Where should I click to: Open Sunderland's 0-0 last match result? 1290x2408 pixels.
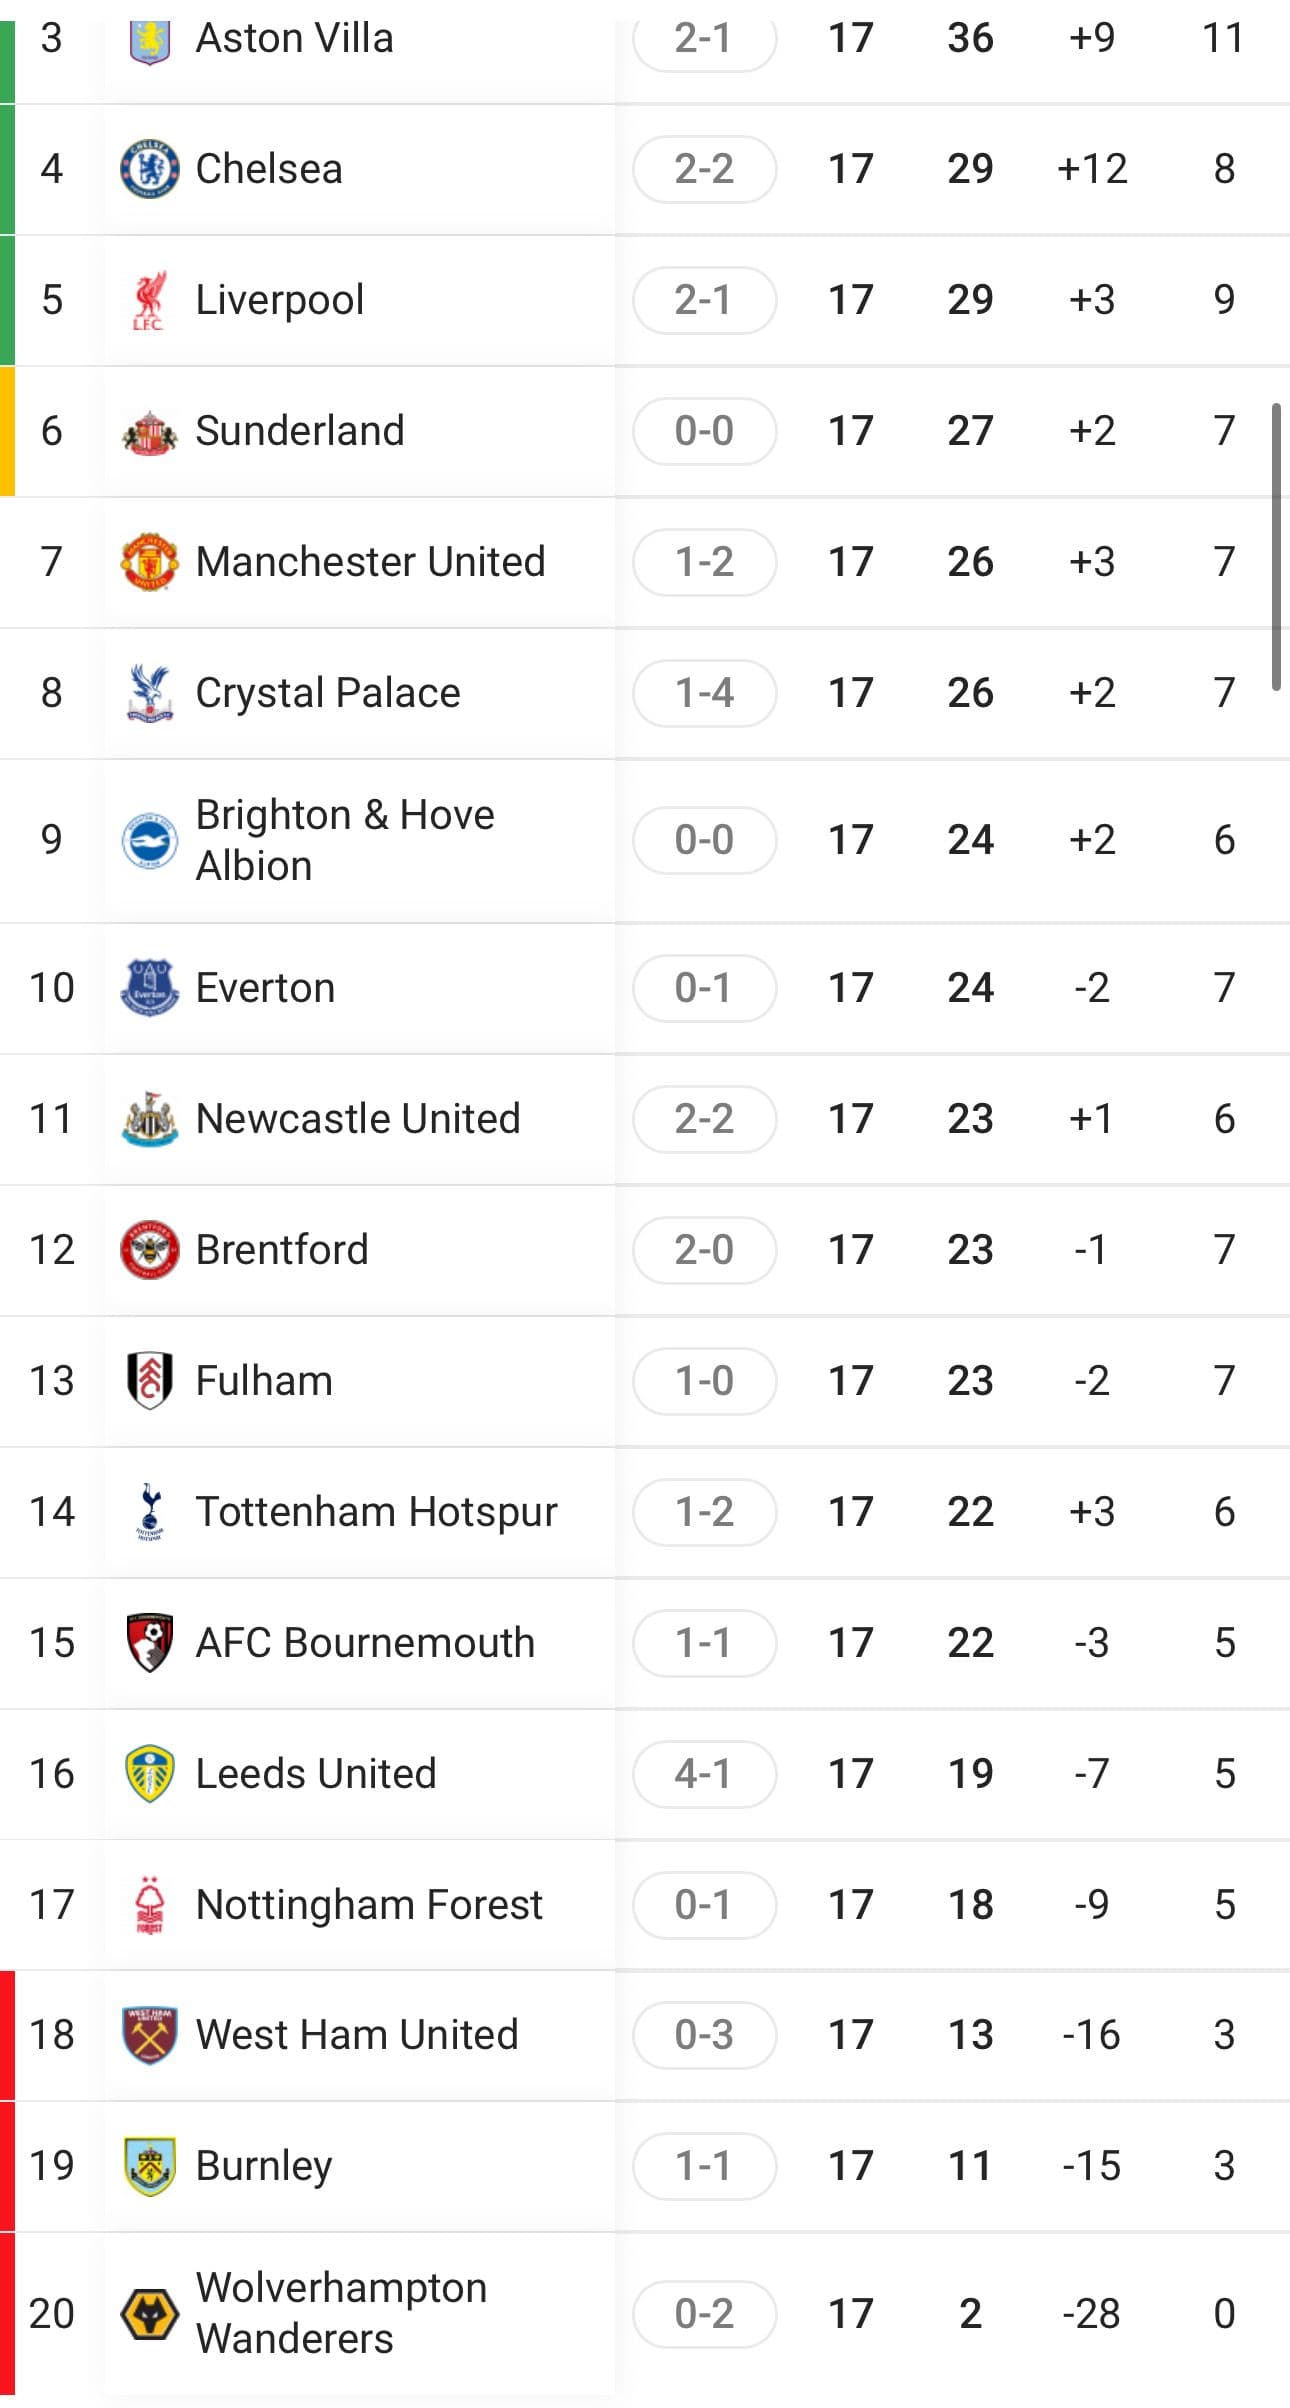pyautogui.click(x=704, y=431)
